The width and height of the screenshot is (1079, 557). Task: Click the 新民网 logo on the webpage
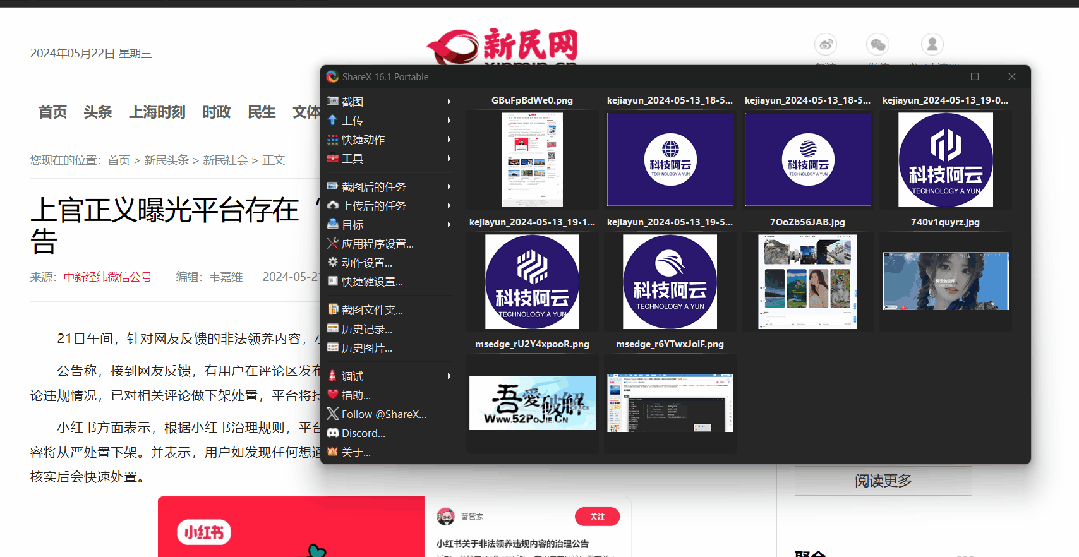[x=502, y=48]
